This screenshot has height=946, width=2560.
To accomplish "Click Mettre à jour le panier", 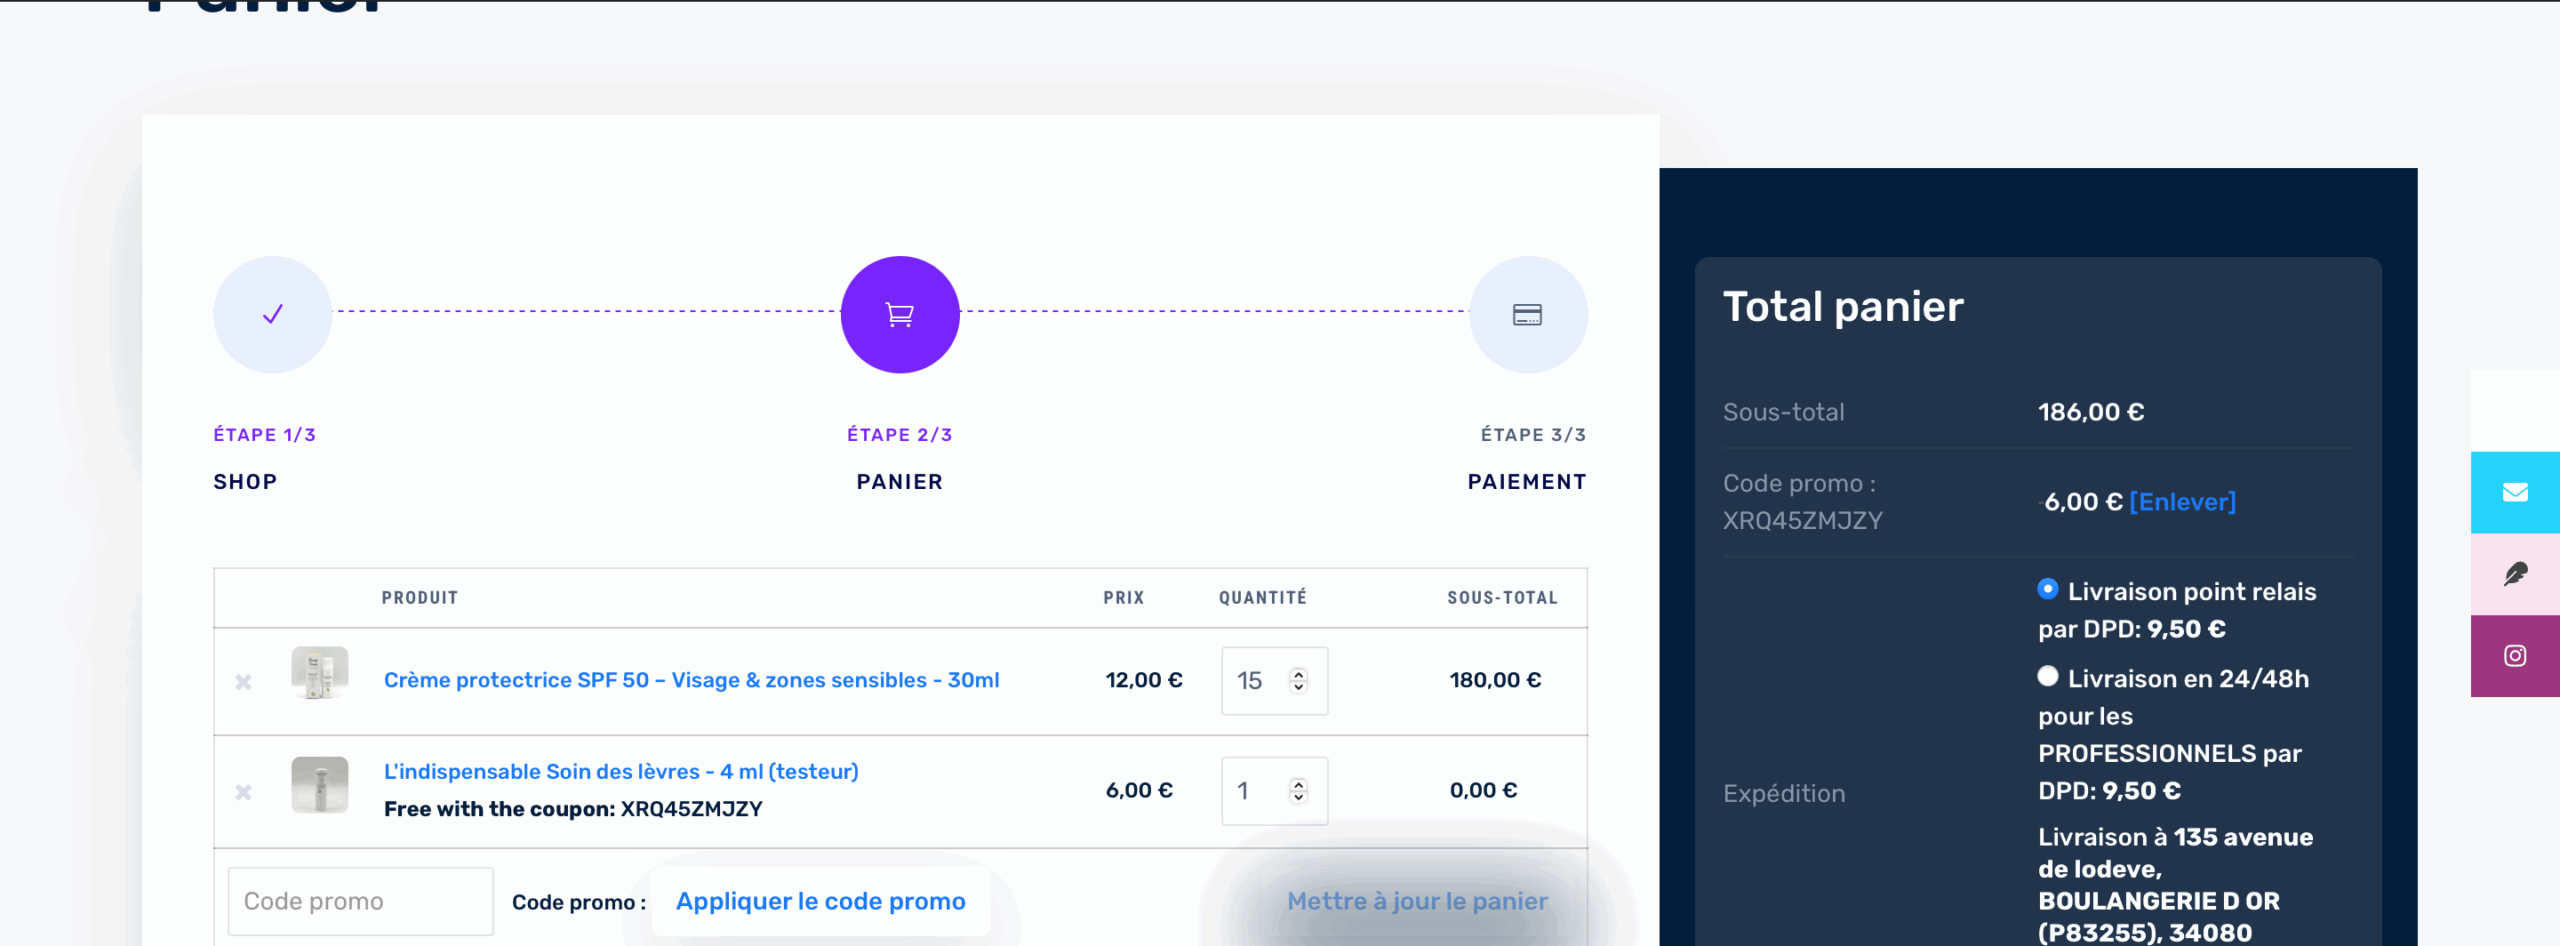I will pyautogui.click(x=1417, y=901).
